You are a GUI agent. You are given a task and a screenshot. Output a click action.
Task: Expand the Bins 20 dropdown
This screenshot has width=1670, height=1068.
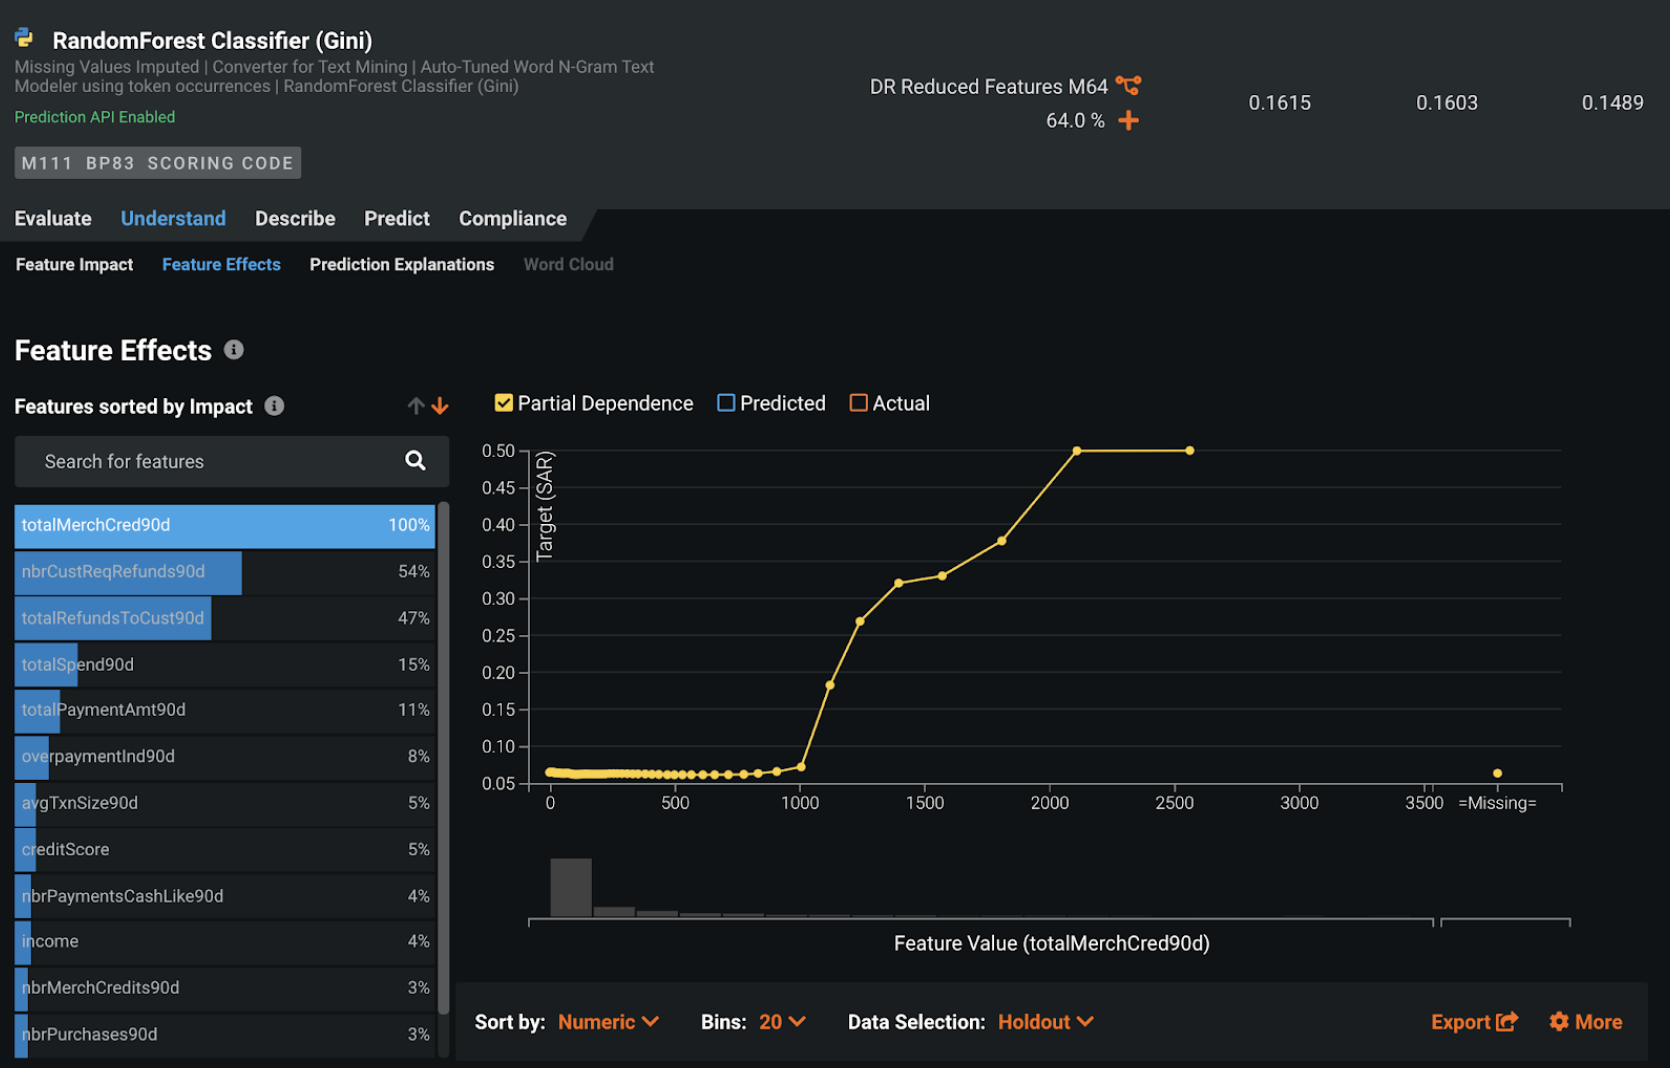[782, 1022]
